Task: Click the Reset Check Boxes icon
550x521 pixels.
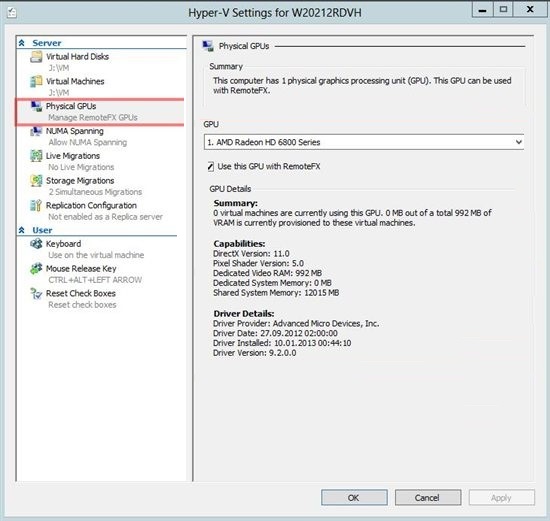Action: 36,293
